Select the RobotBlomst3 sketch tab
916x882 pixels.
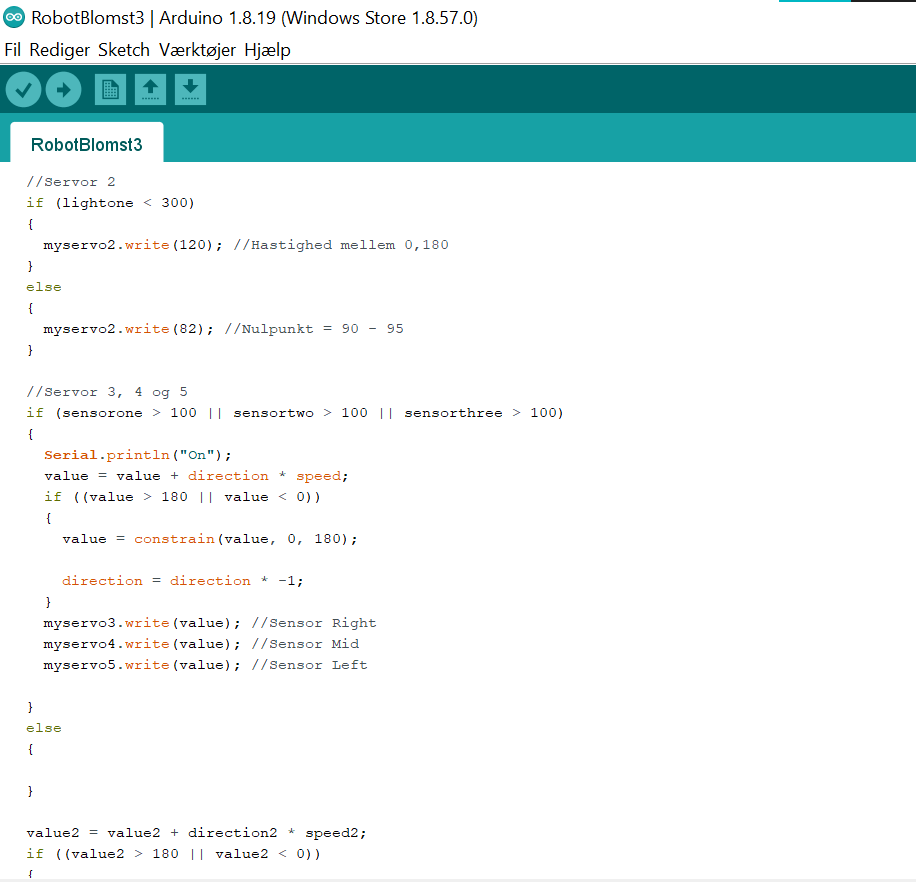click(x=86, y=144)
